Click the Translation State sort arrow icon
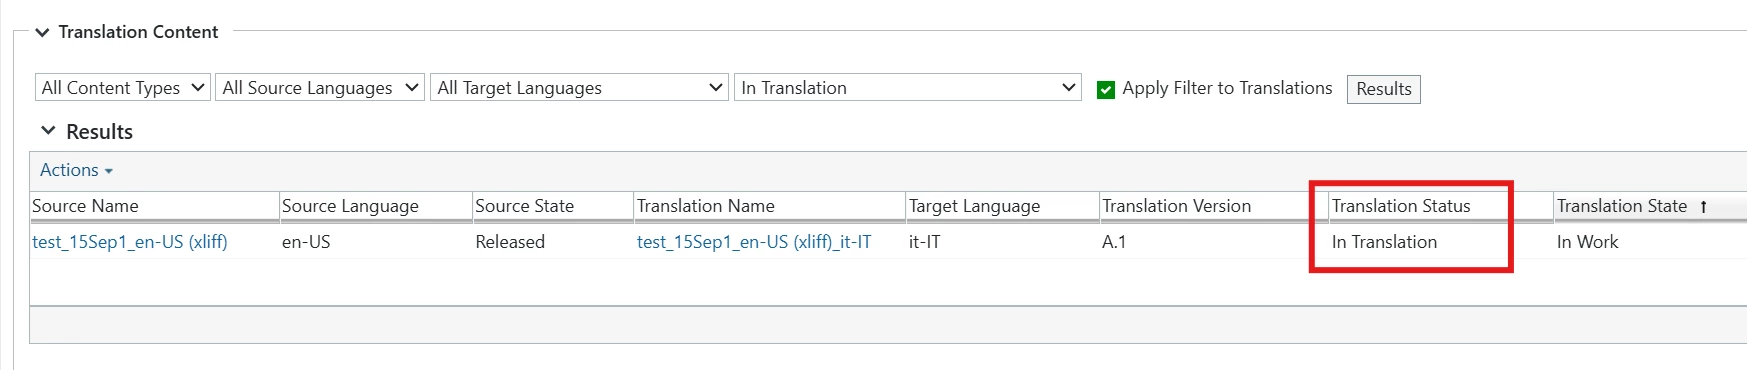1747x370 pixels. pos(1703,207)
